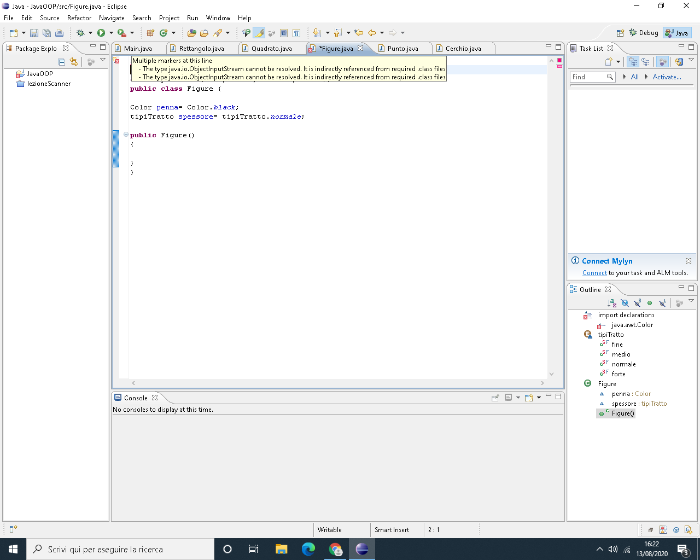Screen dimensions: 700x560
Task: Toggle Scheduled view in Task List
Action: pyautogui.click(x=645, y=62)
